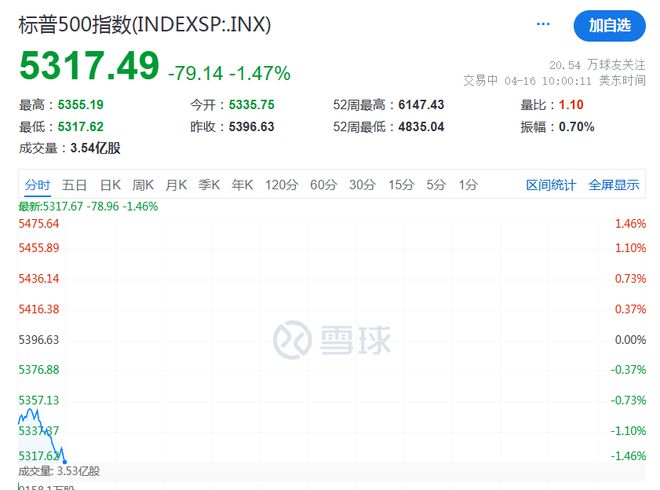The image size is (660, 490).
Task: Select the 120分 interval tab
Action: click(282, 185)
